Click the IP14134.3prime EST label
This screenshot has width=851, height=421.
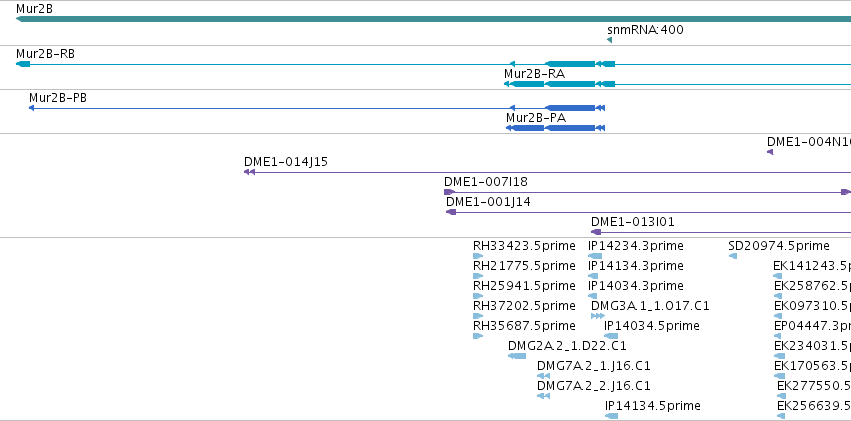coord(636,266)
